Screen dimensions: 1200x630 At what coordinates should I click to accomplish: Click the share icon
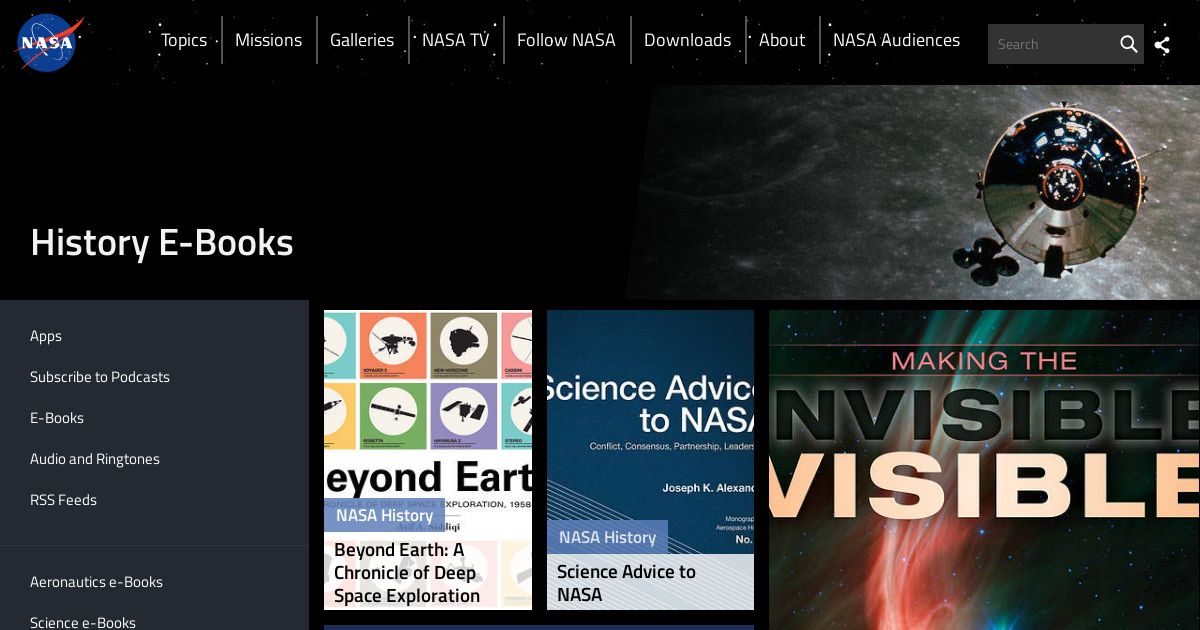pos(1162,44)
